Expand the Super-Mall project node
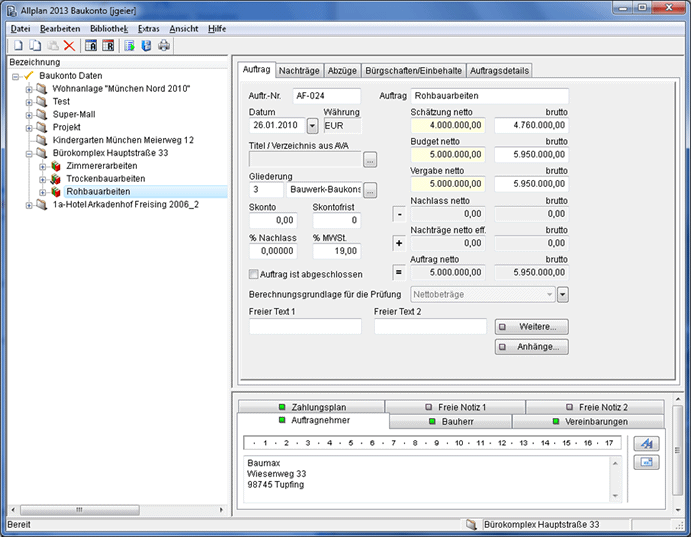This screenshot has width=694, height=540. [29, 115]
